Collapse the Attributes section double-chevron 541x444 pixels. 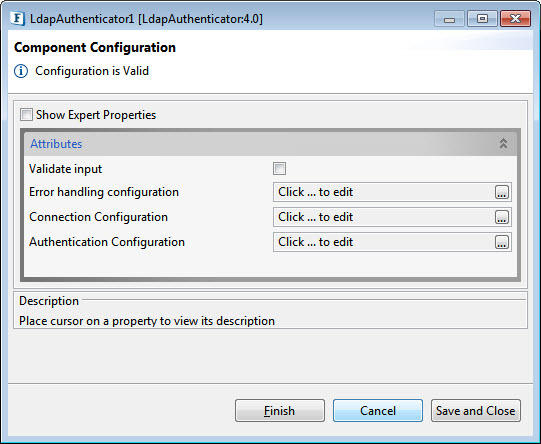pyautogui.click(x=503, y=144)
